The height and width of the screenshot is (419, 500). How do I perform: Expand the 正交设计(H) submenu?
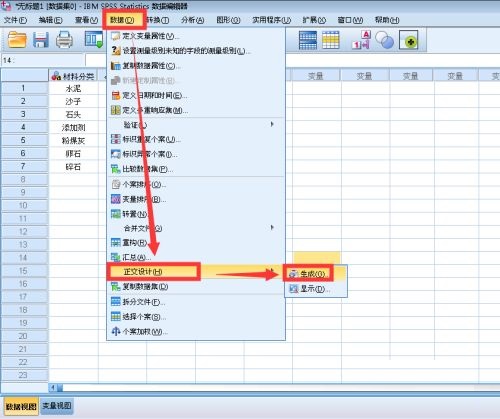coord(196,272)
